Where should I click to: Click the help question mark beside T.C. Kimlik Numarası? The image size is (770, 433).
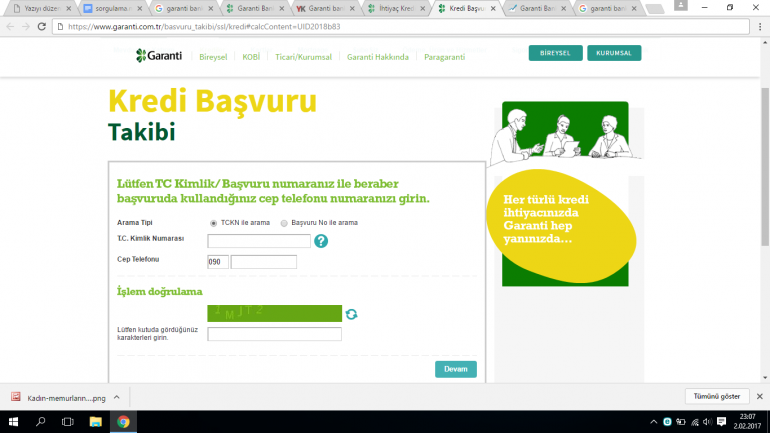click(x=321, y=241)
